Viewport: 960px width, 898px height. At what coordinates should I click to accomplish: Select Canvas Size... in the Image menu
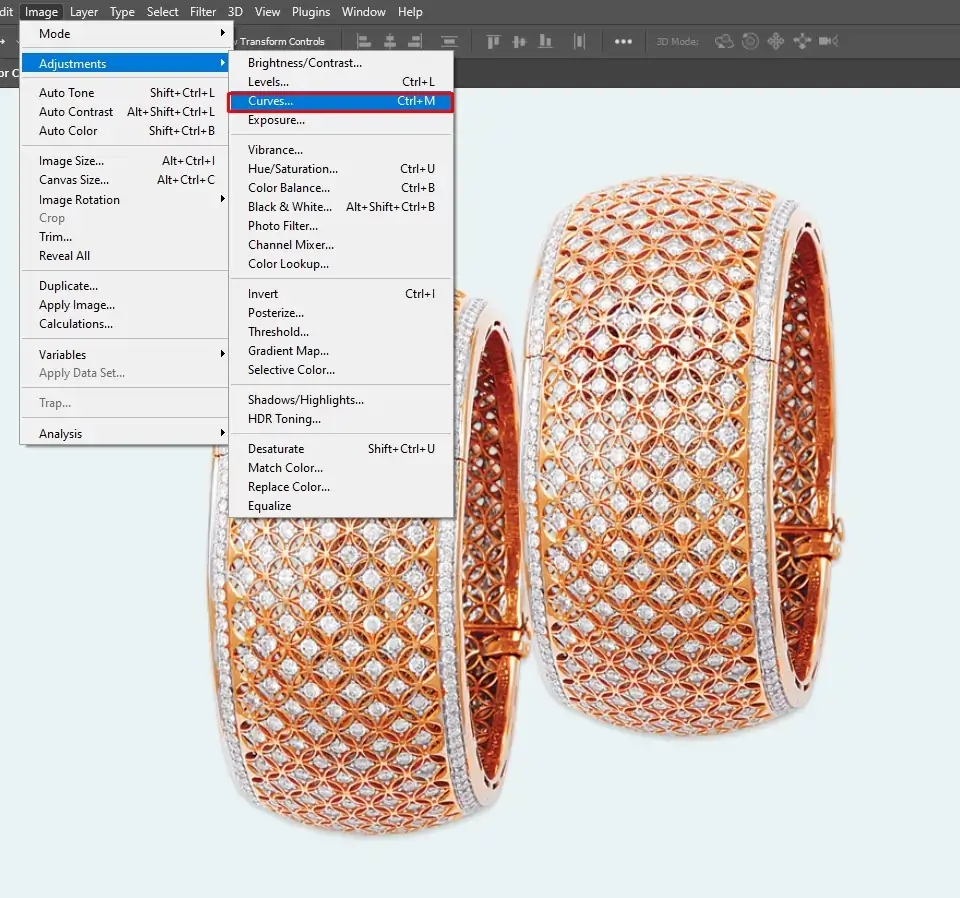tap(74, 180)
